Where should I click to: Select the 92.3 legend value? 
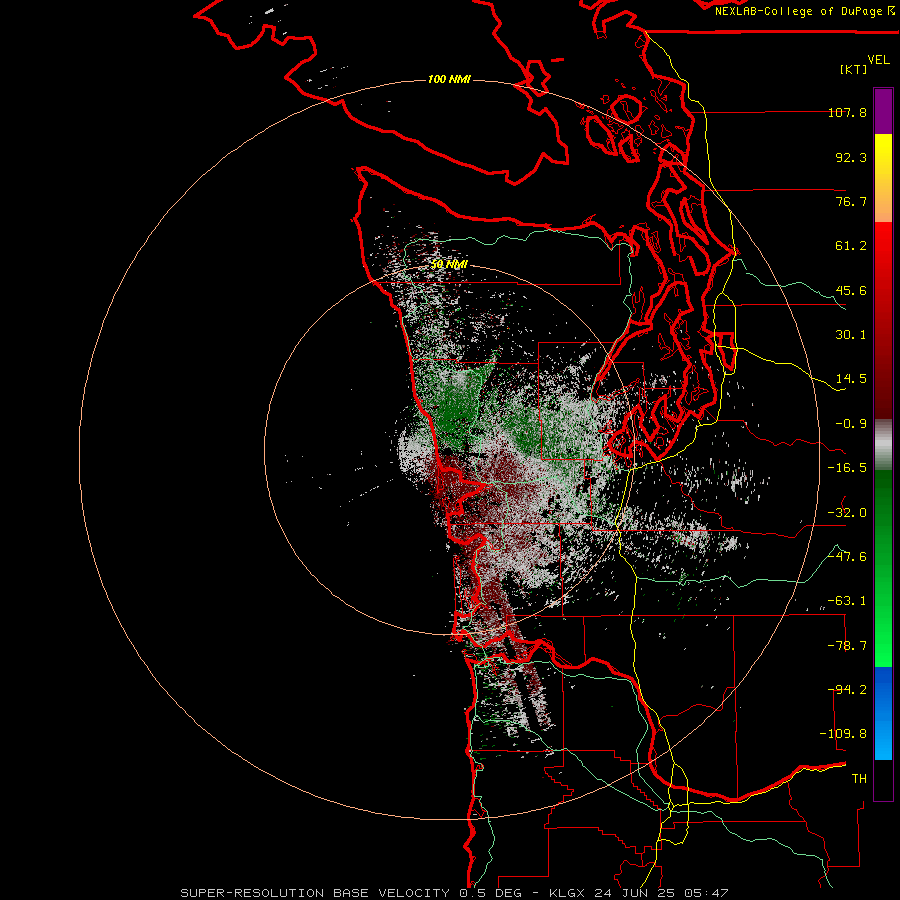[851, 157]
